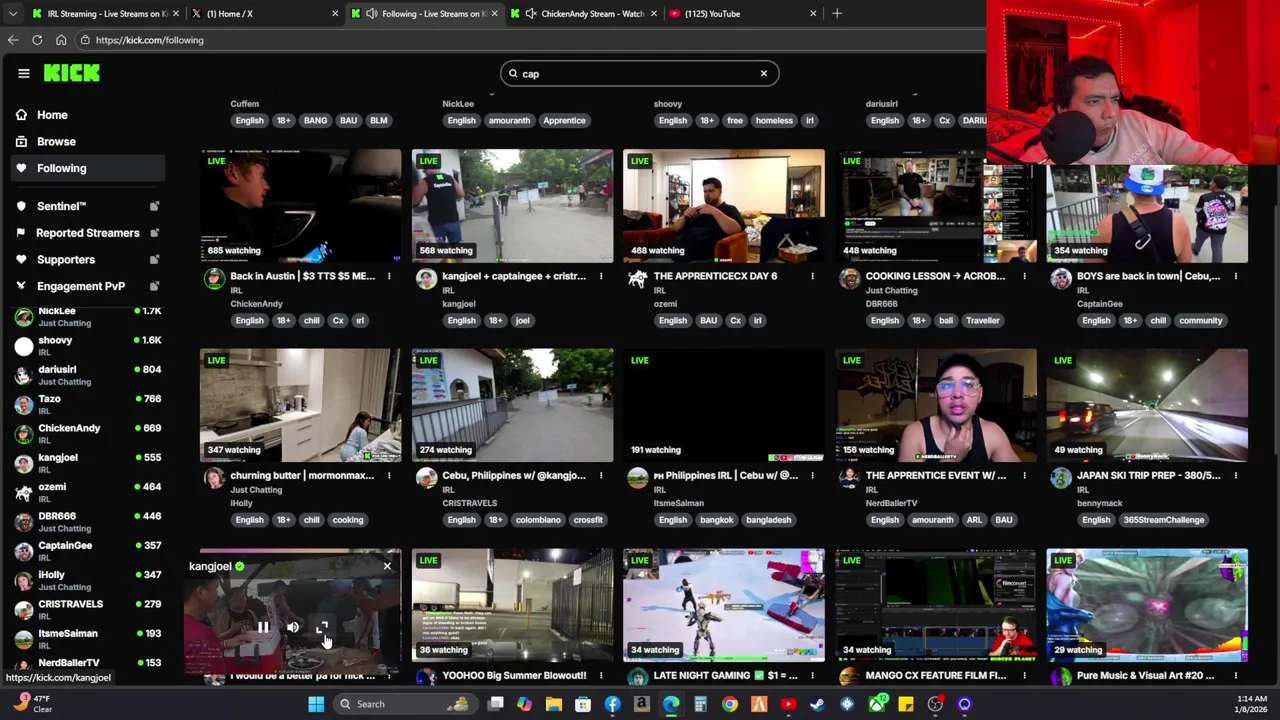Click external-link icon beside Engagement PvP
The image size is (1280, 720).
(x=154, y=286)
